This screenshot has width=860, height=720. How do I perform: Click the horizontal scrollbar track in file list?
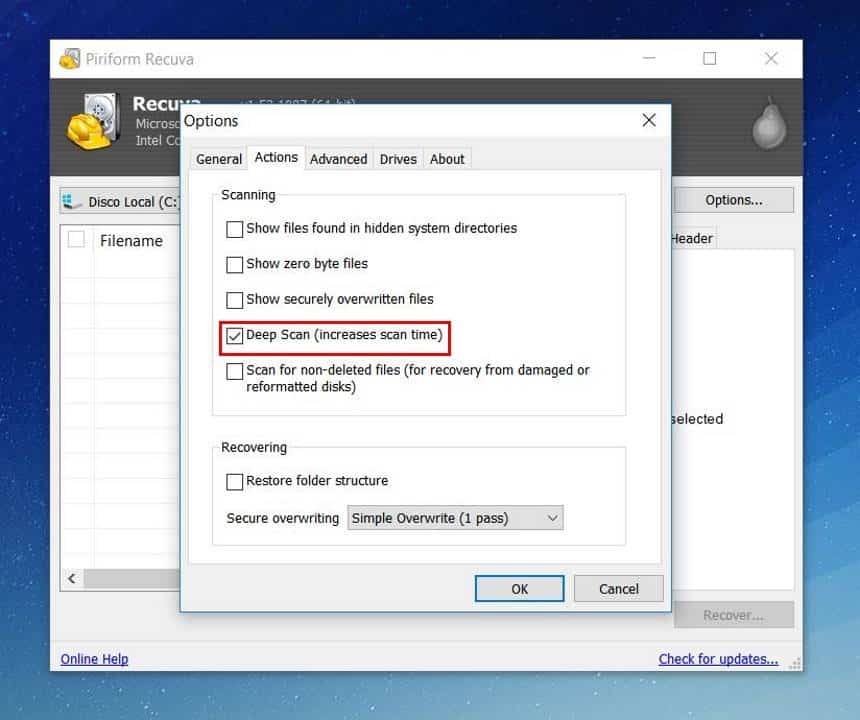click(132, 579)
